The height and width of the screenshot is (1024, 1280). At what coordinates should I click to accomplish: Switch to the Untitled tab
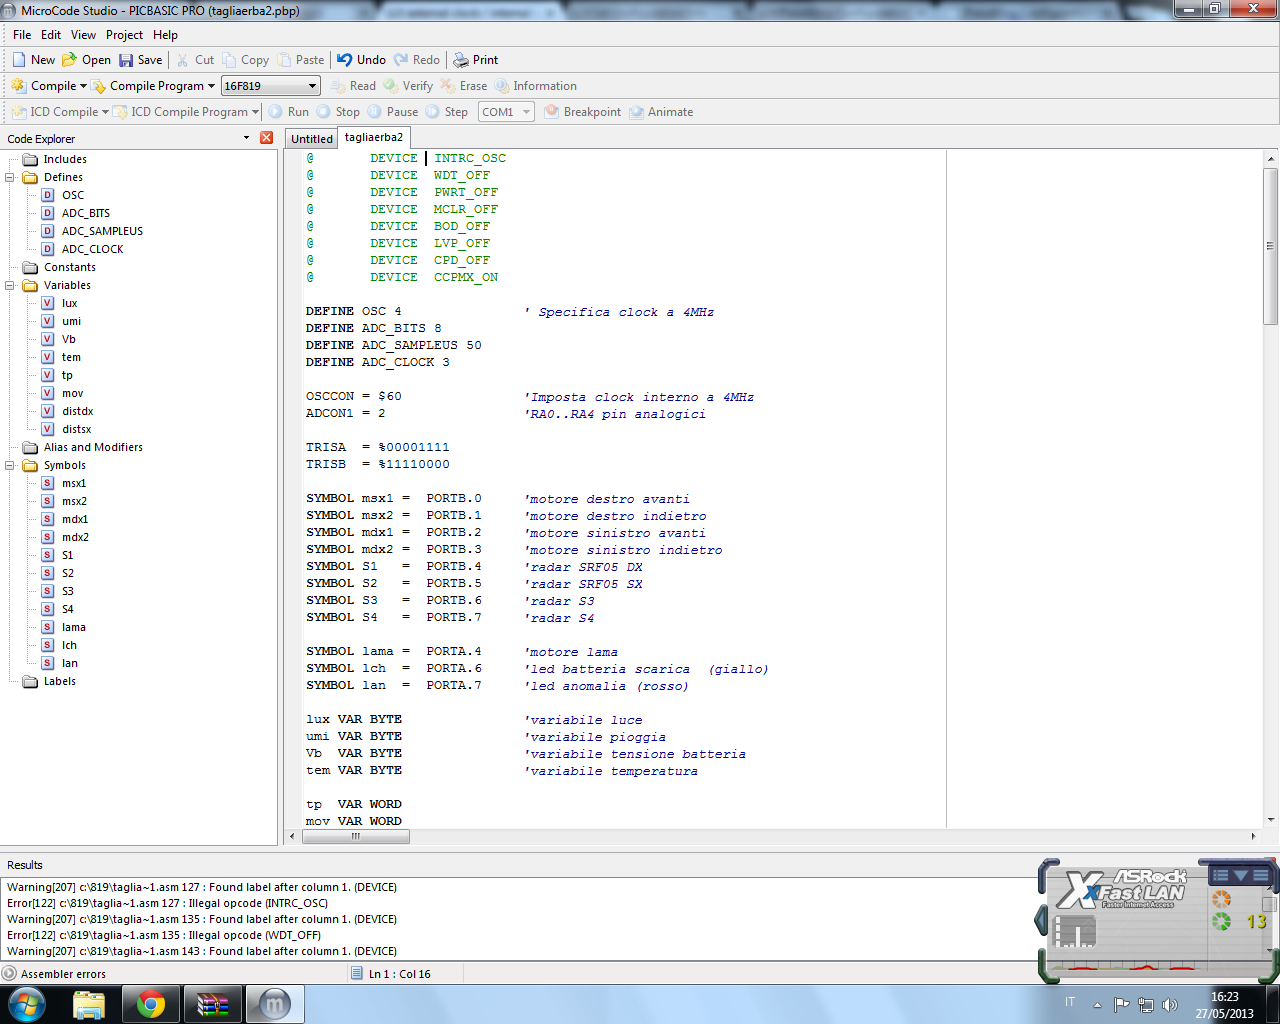coord(312,139)
